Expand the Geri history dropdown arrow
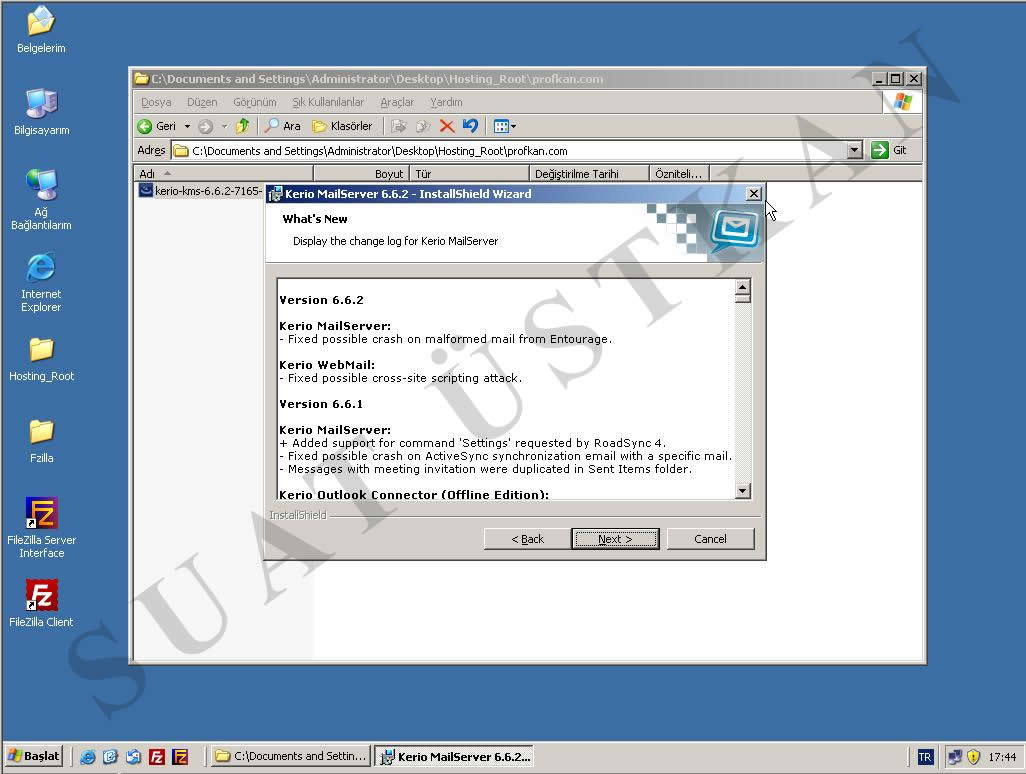The height and width of the screenshot is (774, 1026). (187, 126)
